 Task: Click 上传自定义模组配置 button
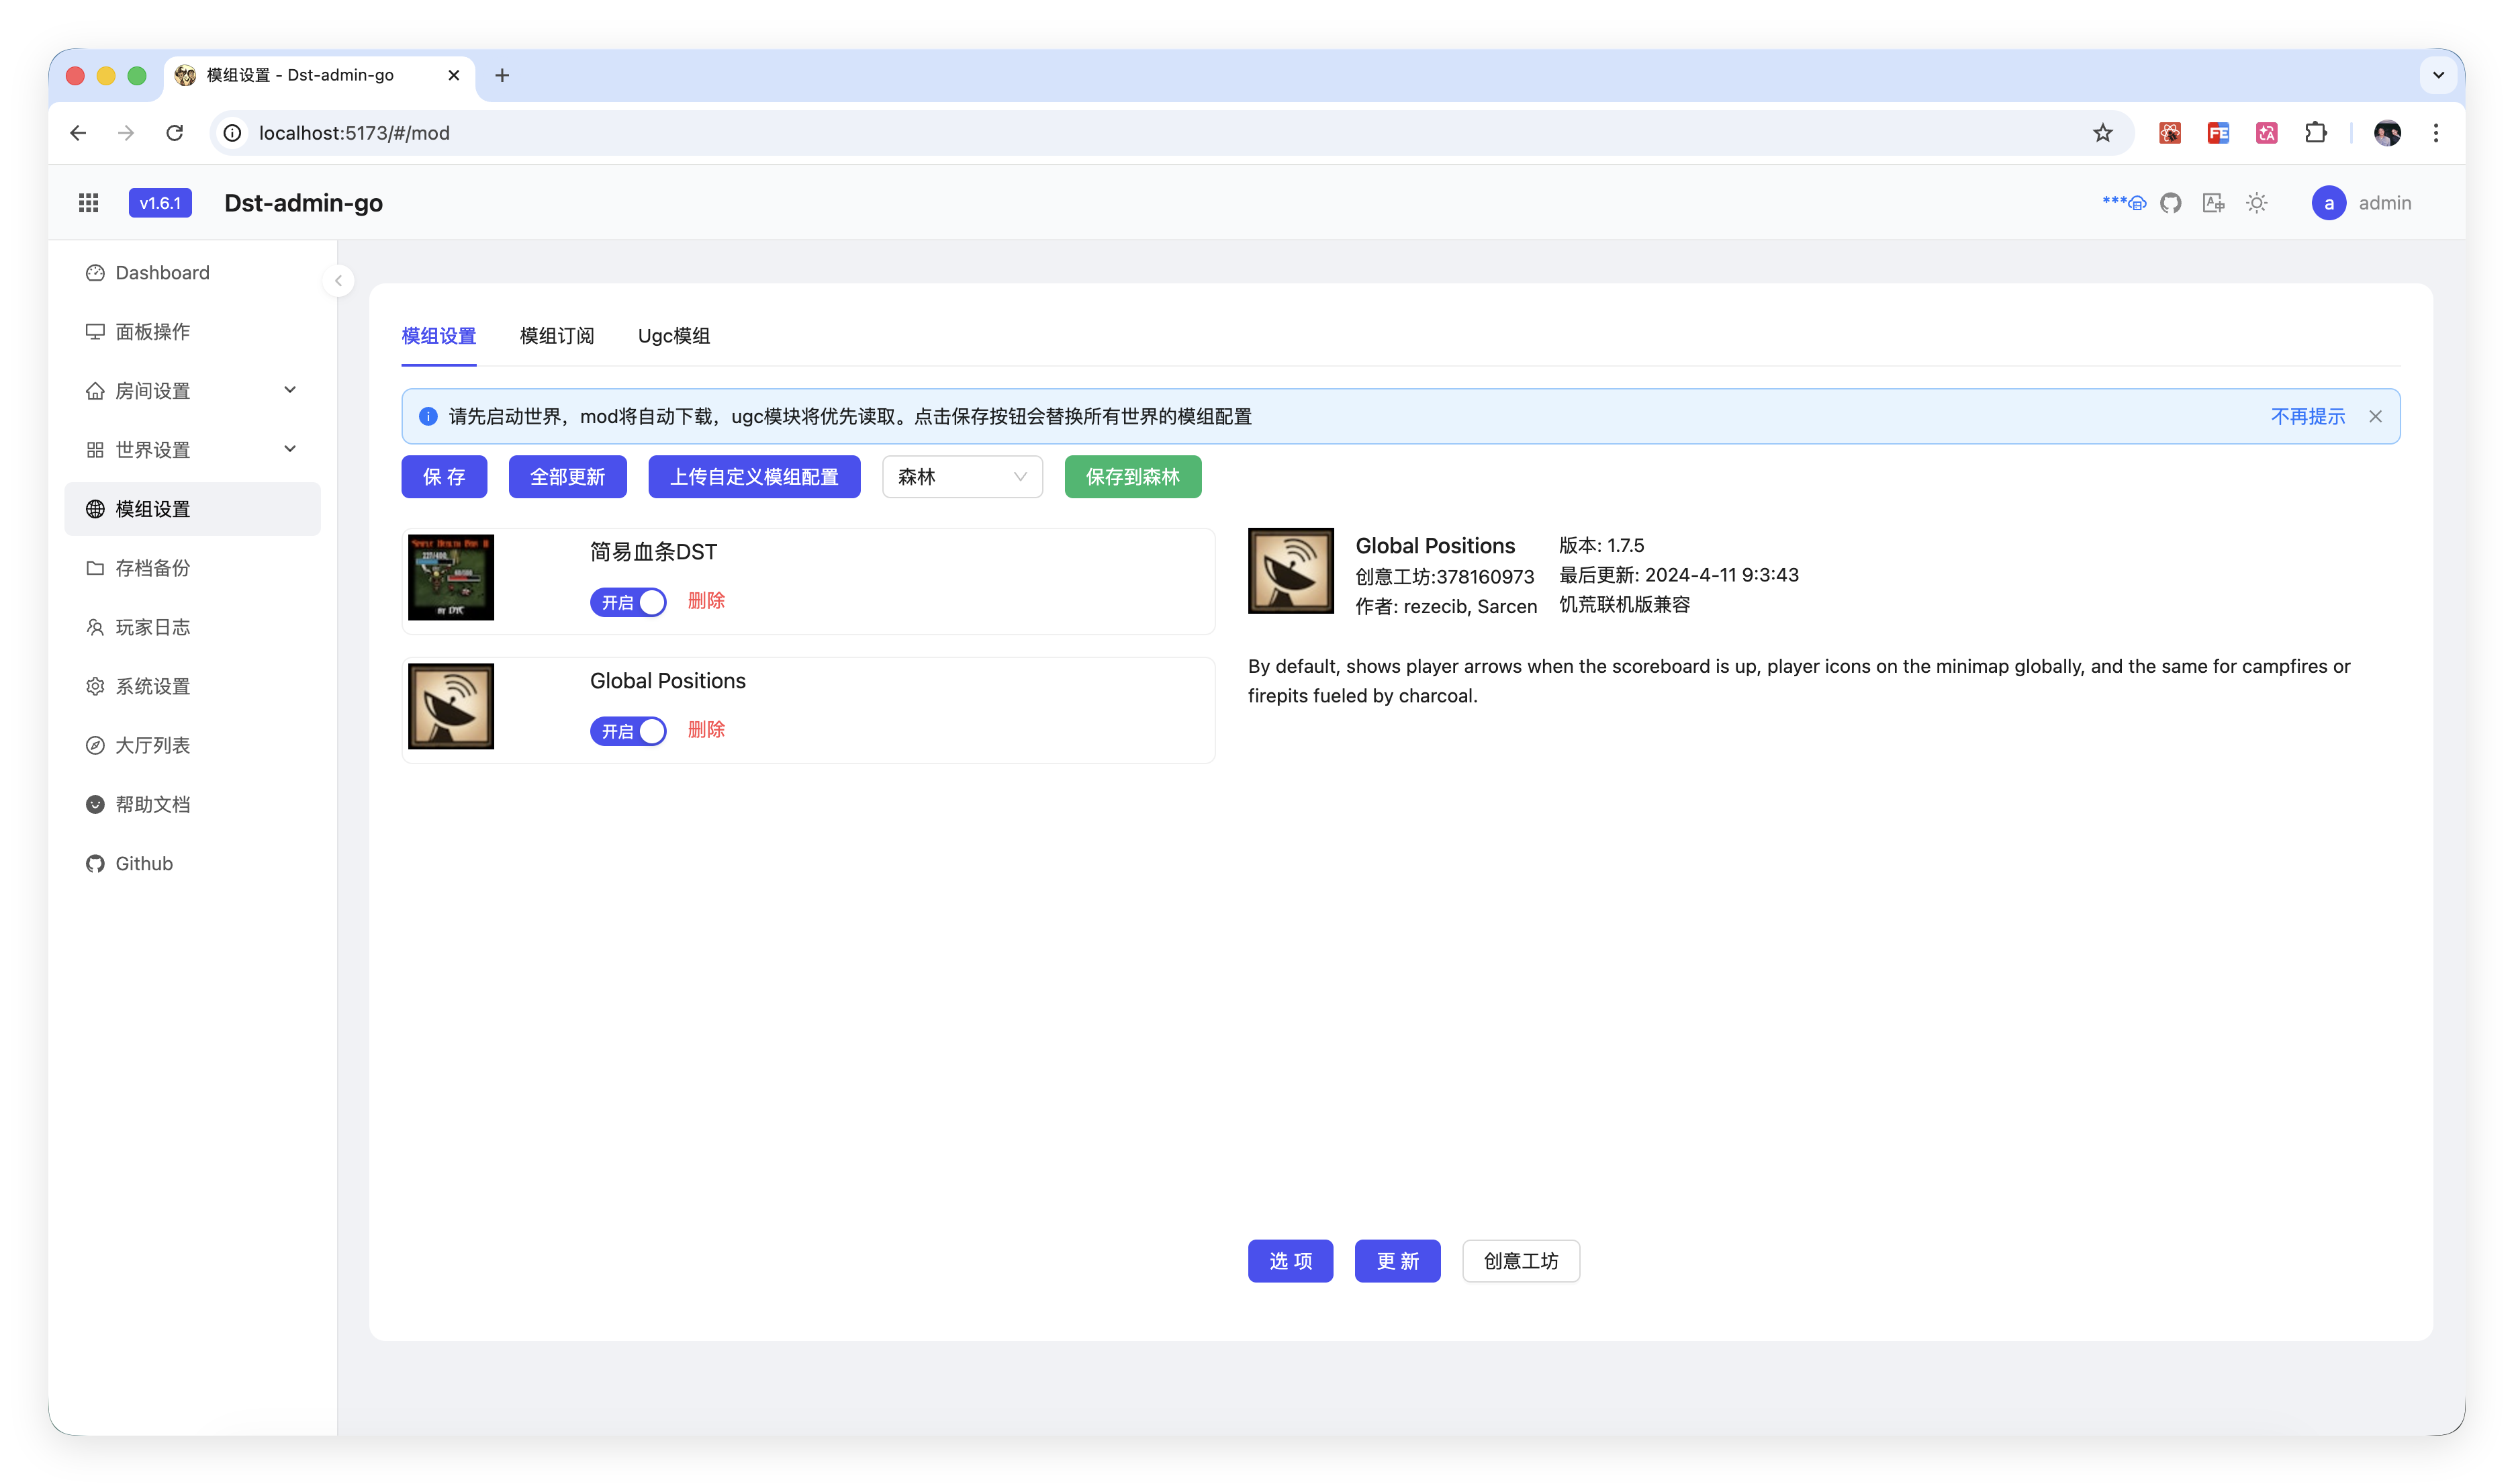[754, 477]
